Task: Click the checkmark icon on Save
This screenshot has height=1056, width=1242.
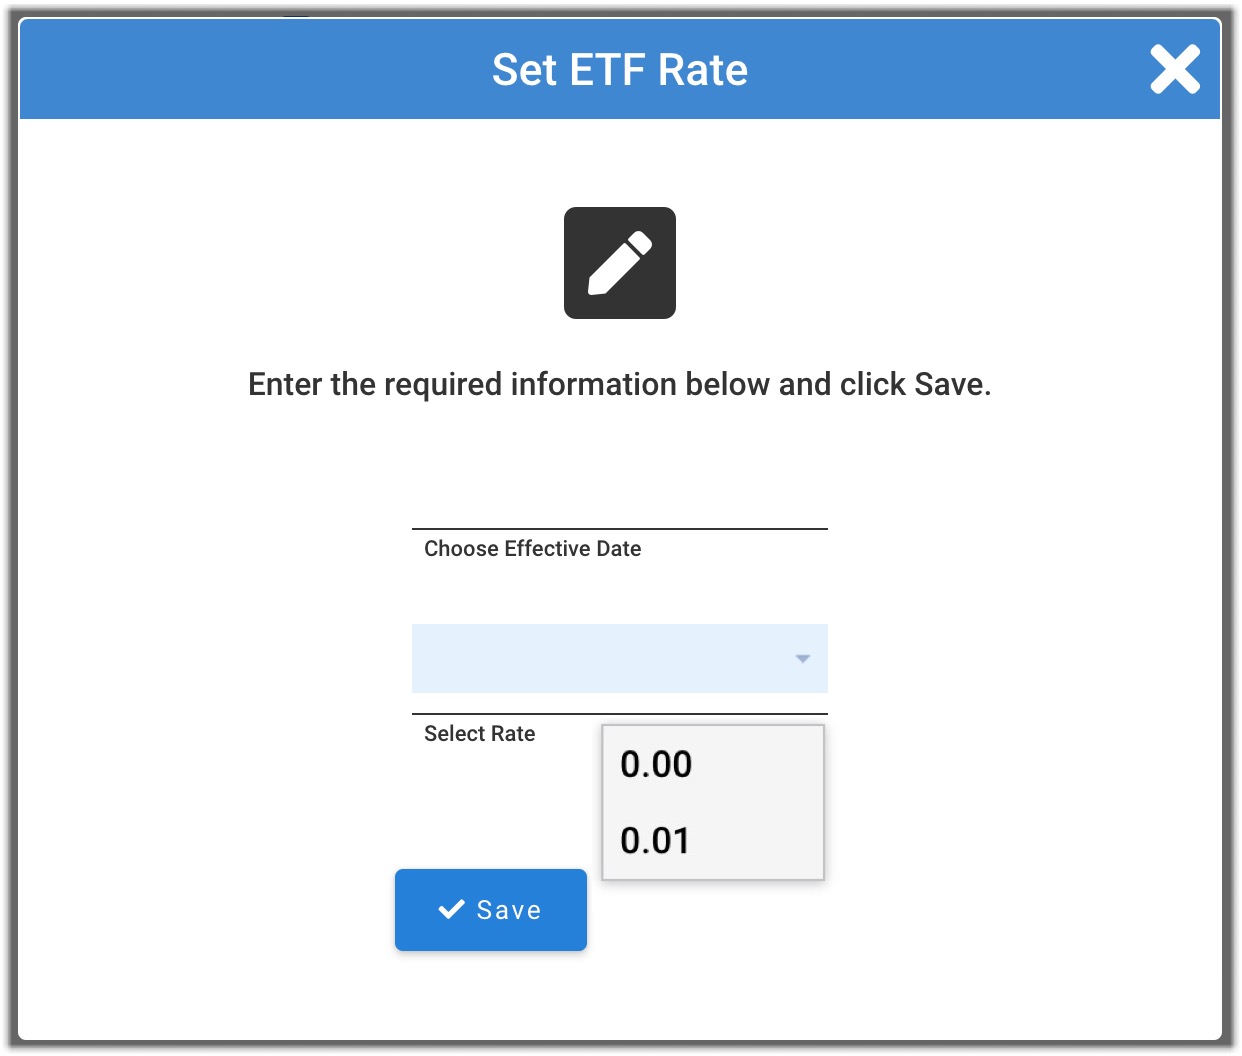Action: [452, 909]
